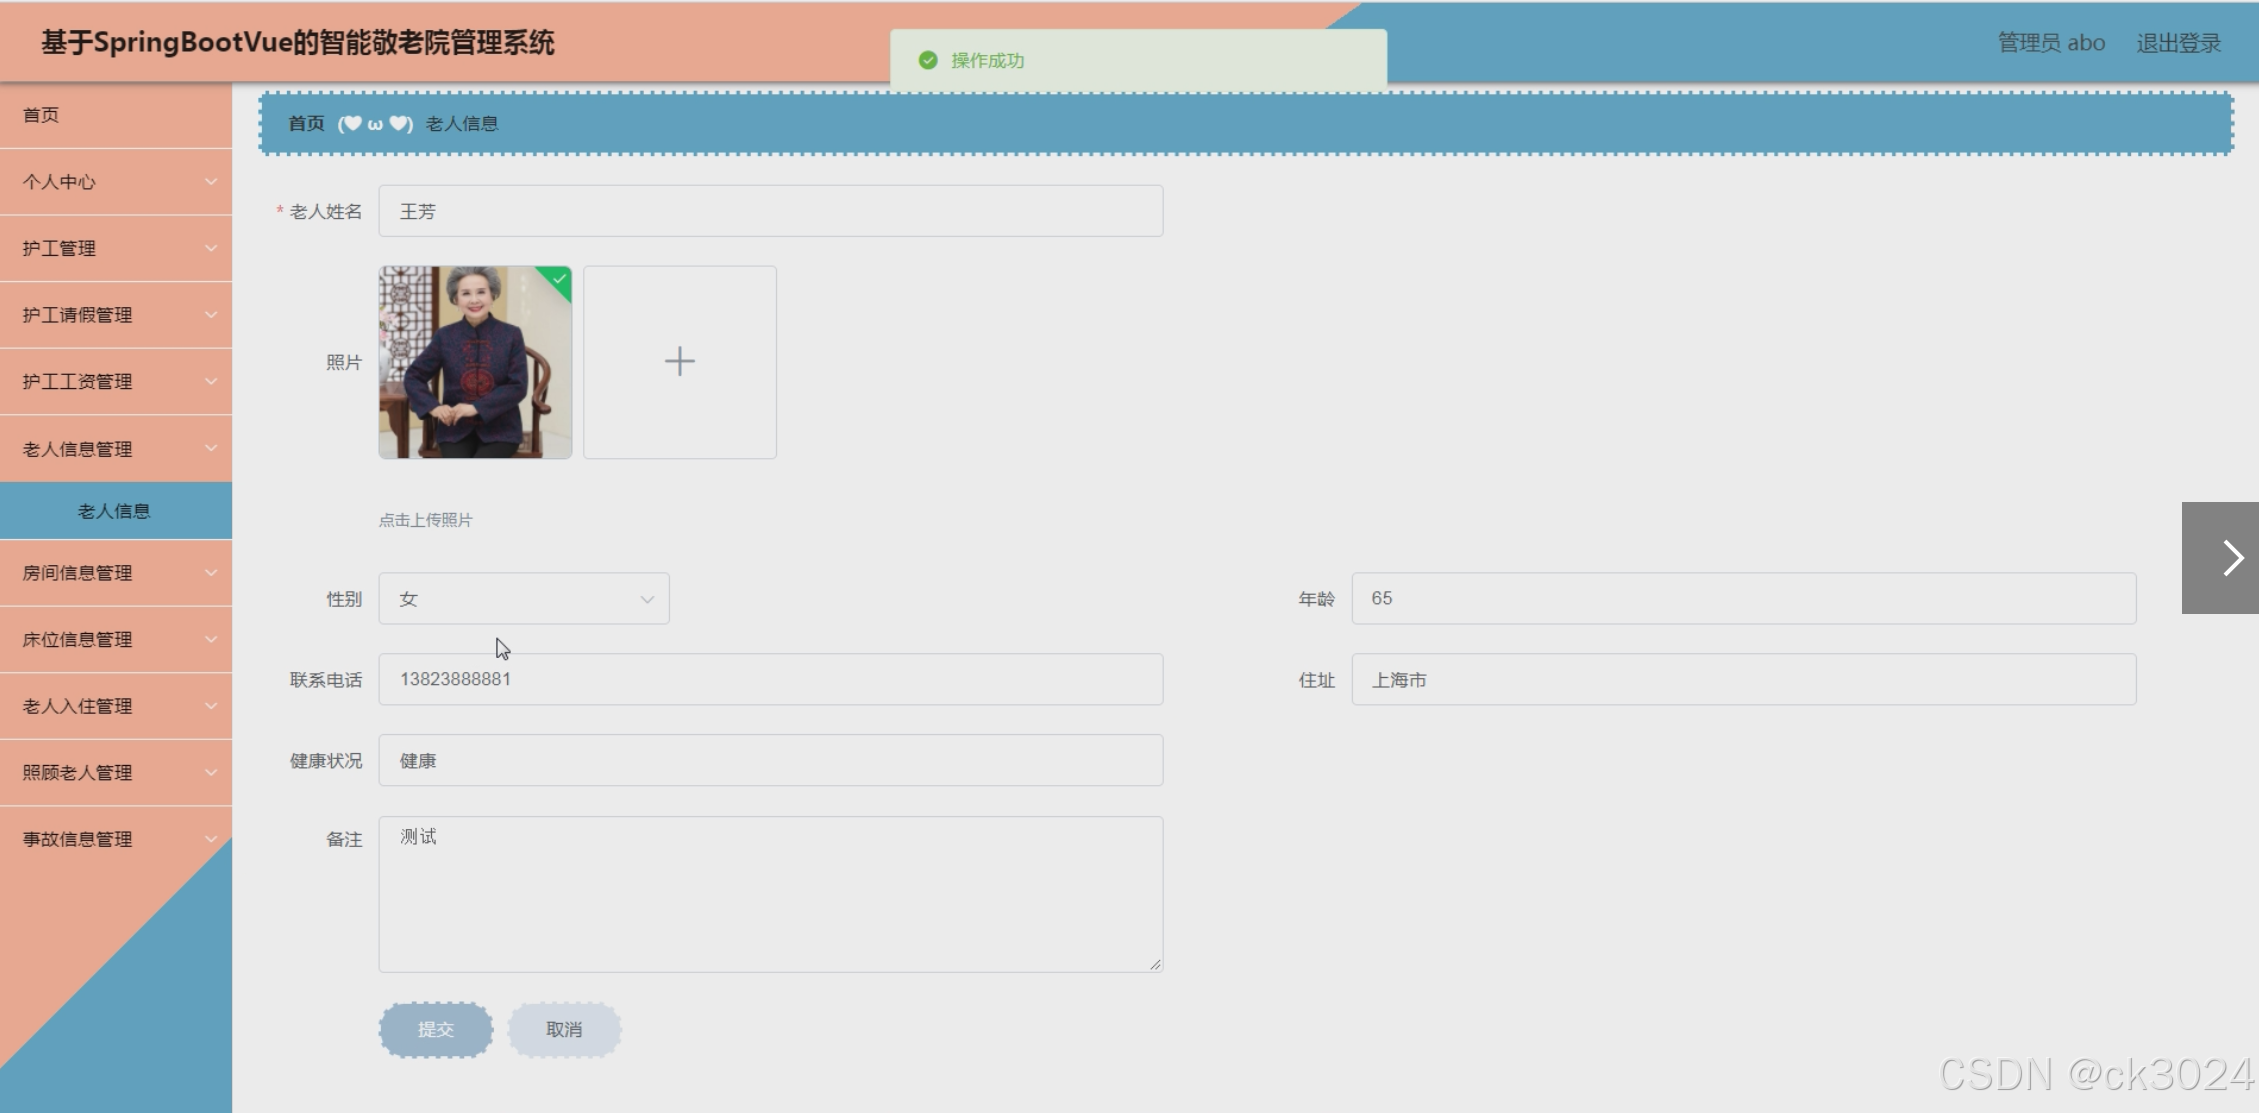Click 退出登录 to log out
This screenshot has width=2259, height=1113.
tap(2178, 43)
